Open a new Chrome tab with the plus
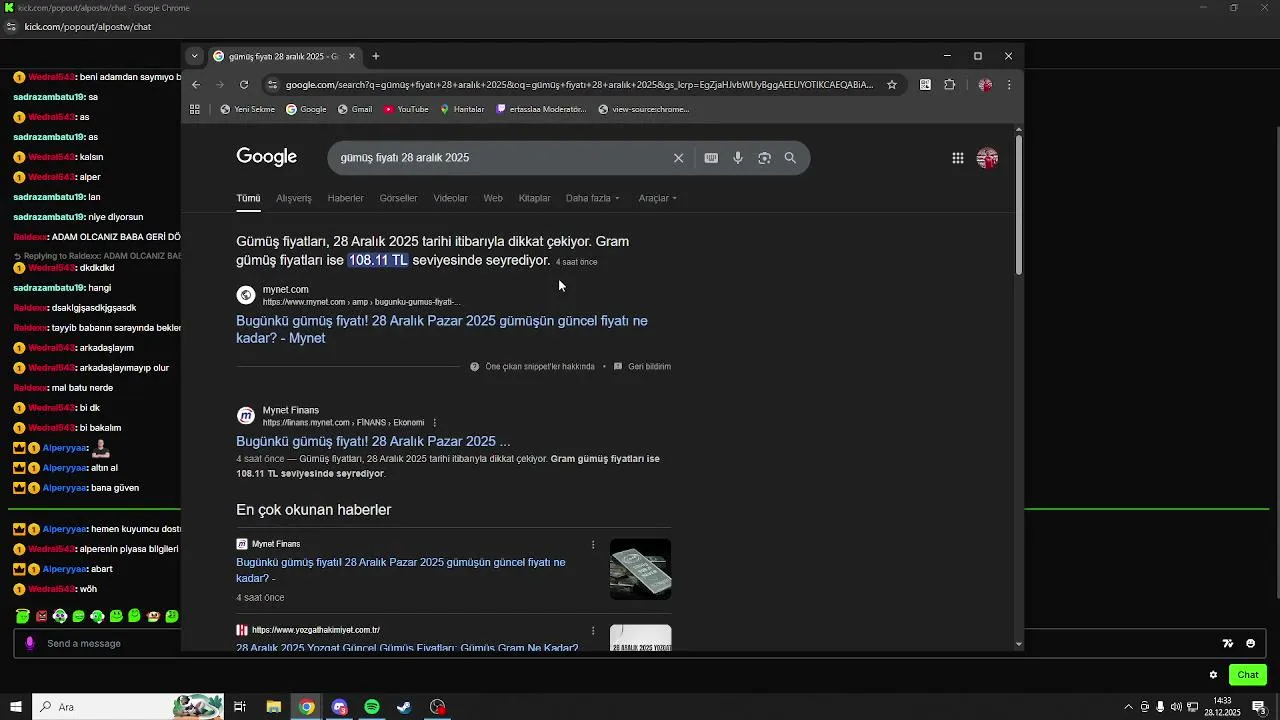 tap(376, 56)
